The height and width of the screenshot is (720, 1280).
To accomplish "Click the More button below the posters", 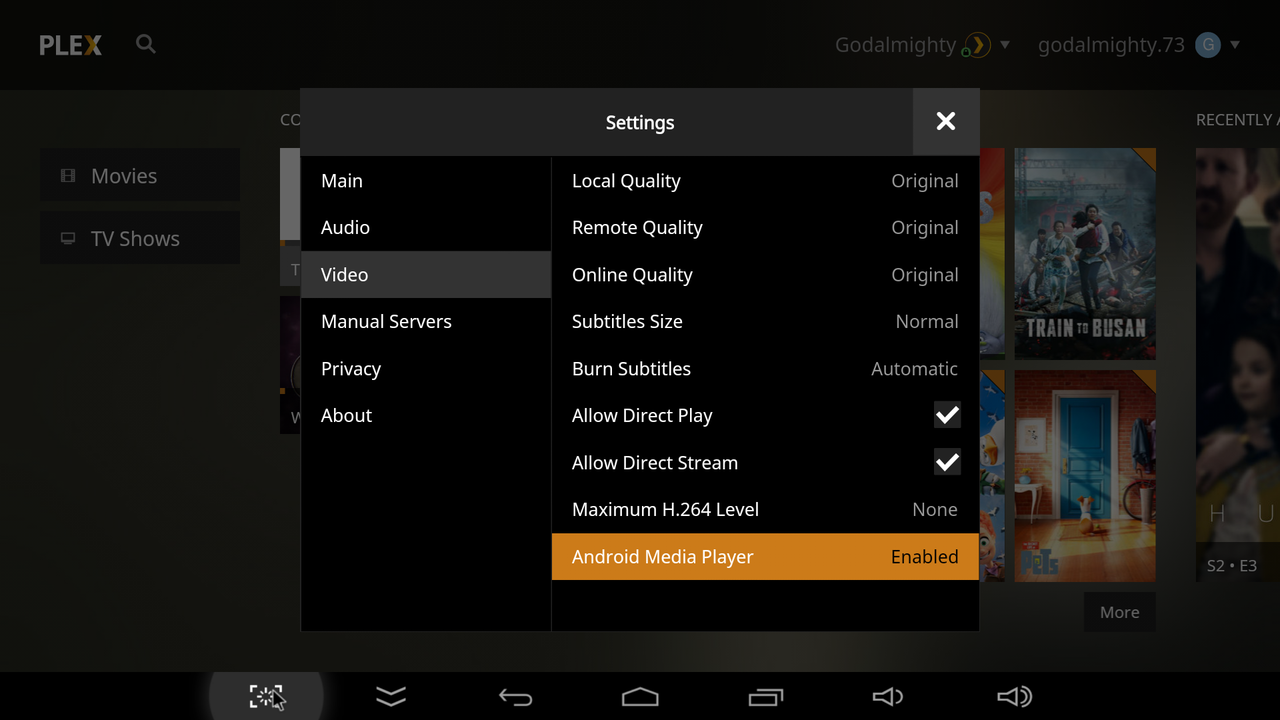I will [1120, 612].
